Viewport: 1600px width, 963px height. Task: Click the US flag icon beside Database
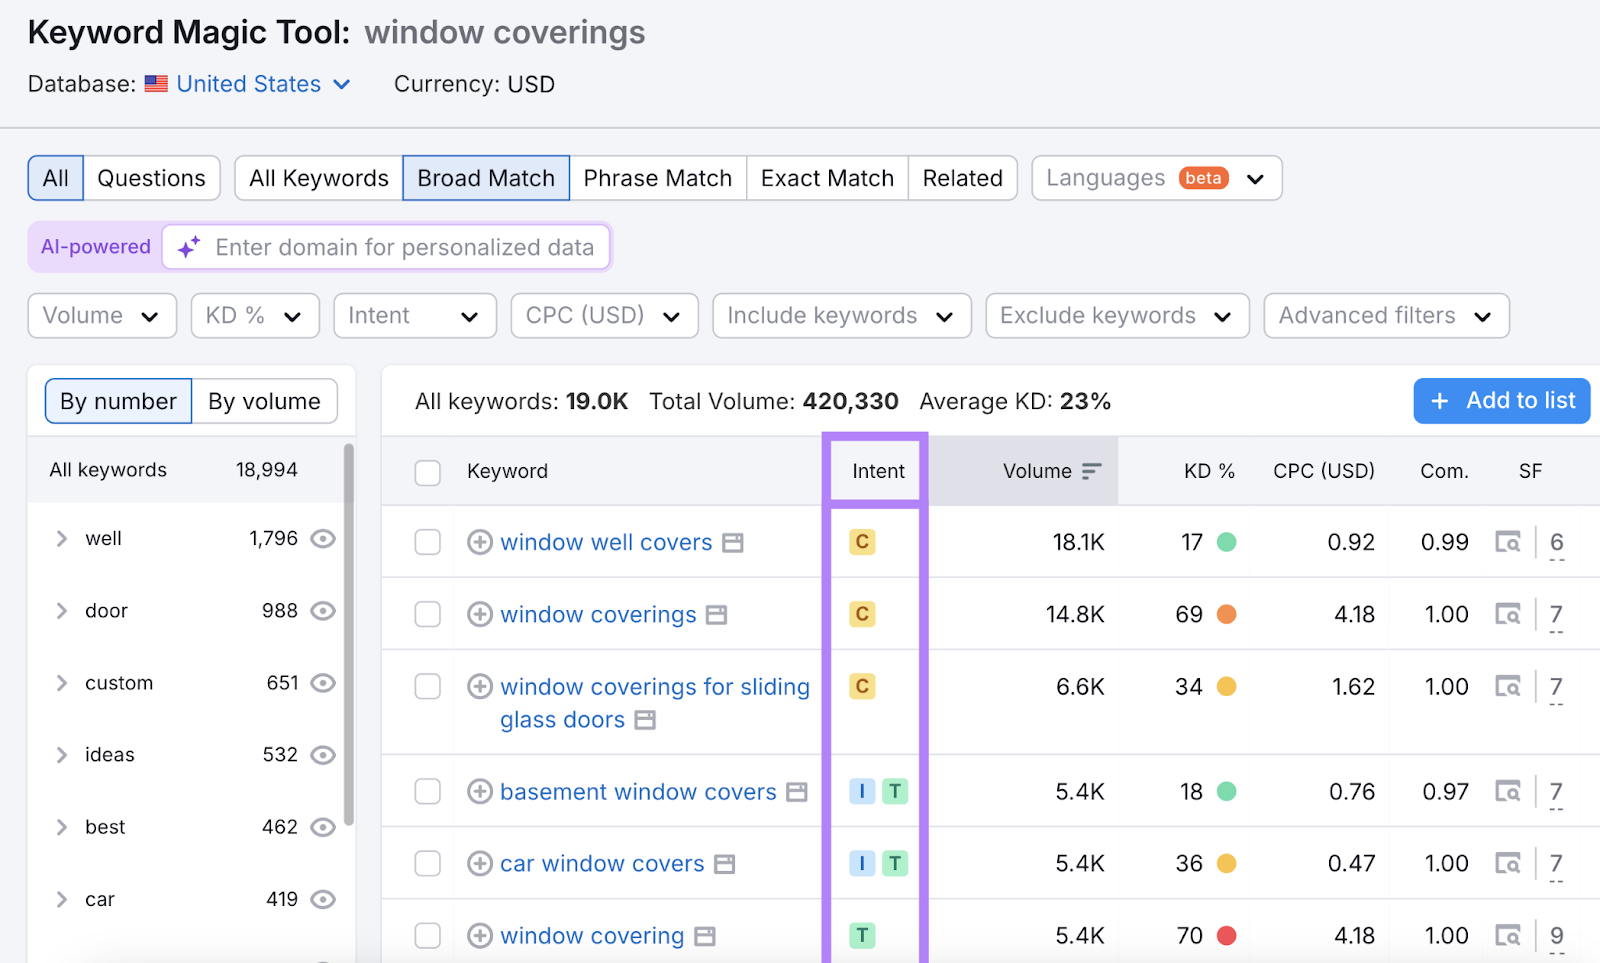click(x=156, y=84)
